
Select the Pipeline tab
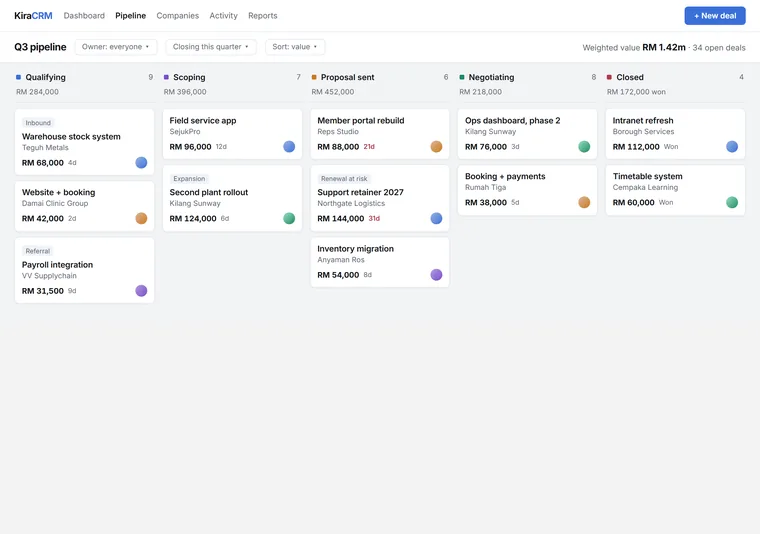coord(130,16)
